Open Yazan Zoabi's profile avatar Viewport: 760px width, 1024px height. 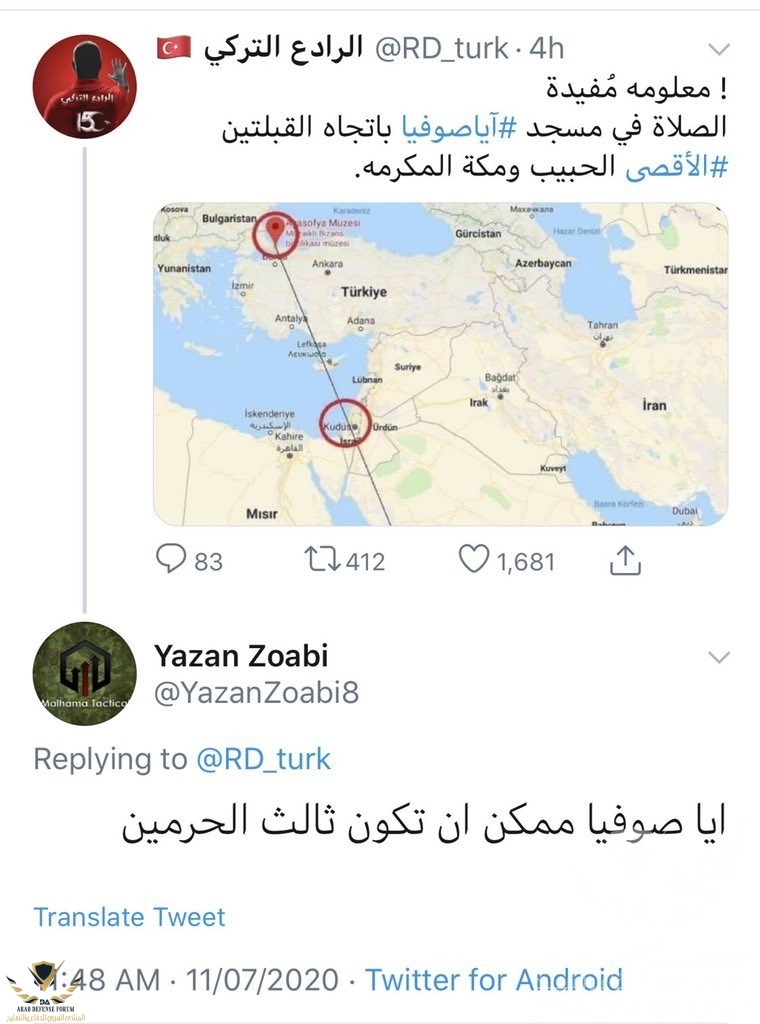[x=85, y=672]
